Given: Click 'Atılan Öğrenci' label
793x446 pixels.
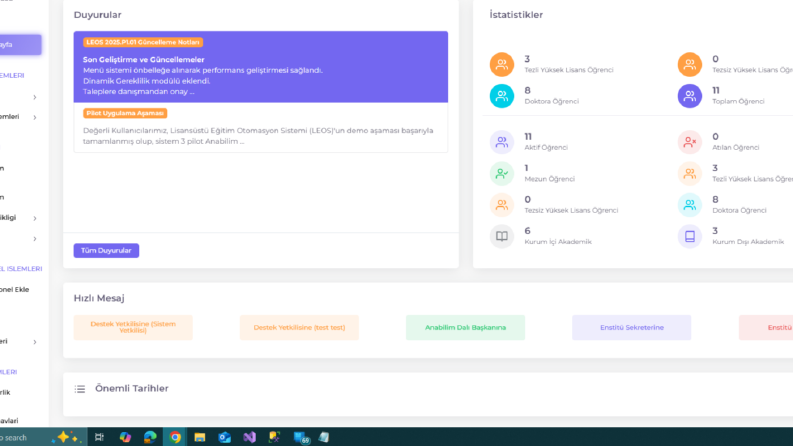Looking at the screenshot, I should [735, 148].
